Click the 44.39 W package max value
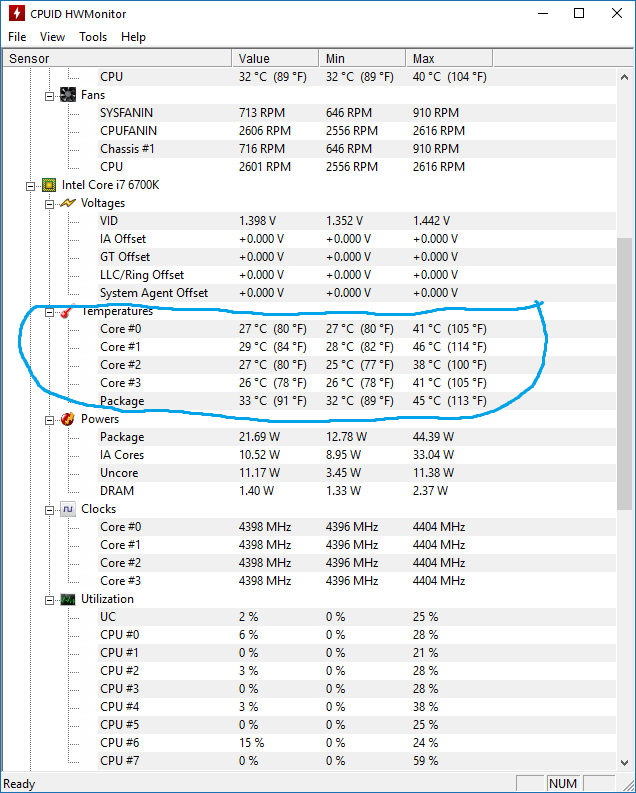Viewport: 636px width, 793px height. 433,437
